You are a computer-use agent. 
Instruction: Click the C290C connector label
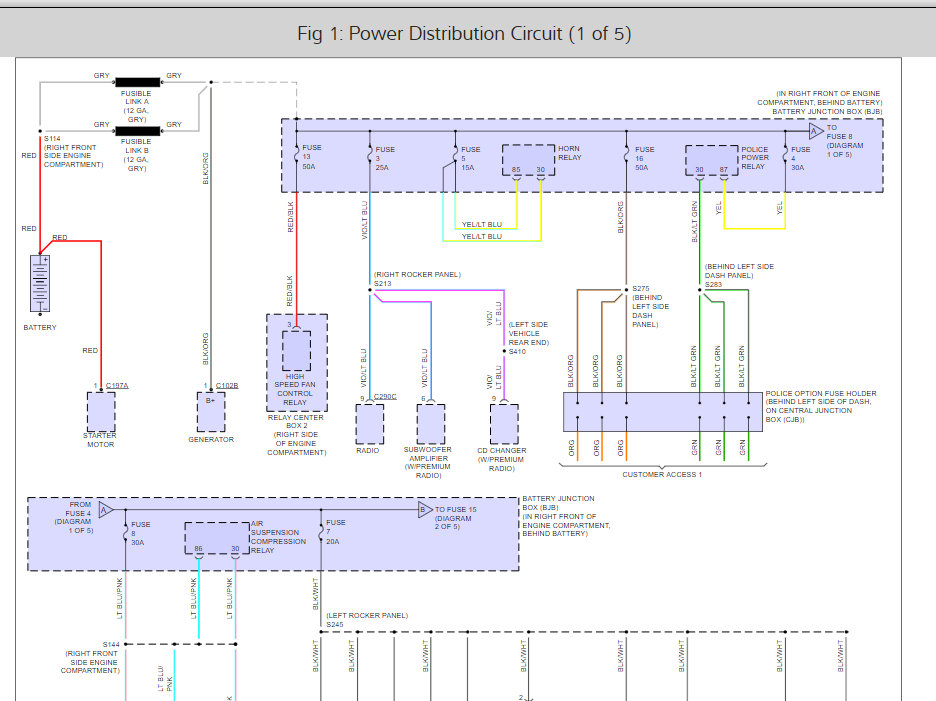(x=385, y=396)
